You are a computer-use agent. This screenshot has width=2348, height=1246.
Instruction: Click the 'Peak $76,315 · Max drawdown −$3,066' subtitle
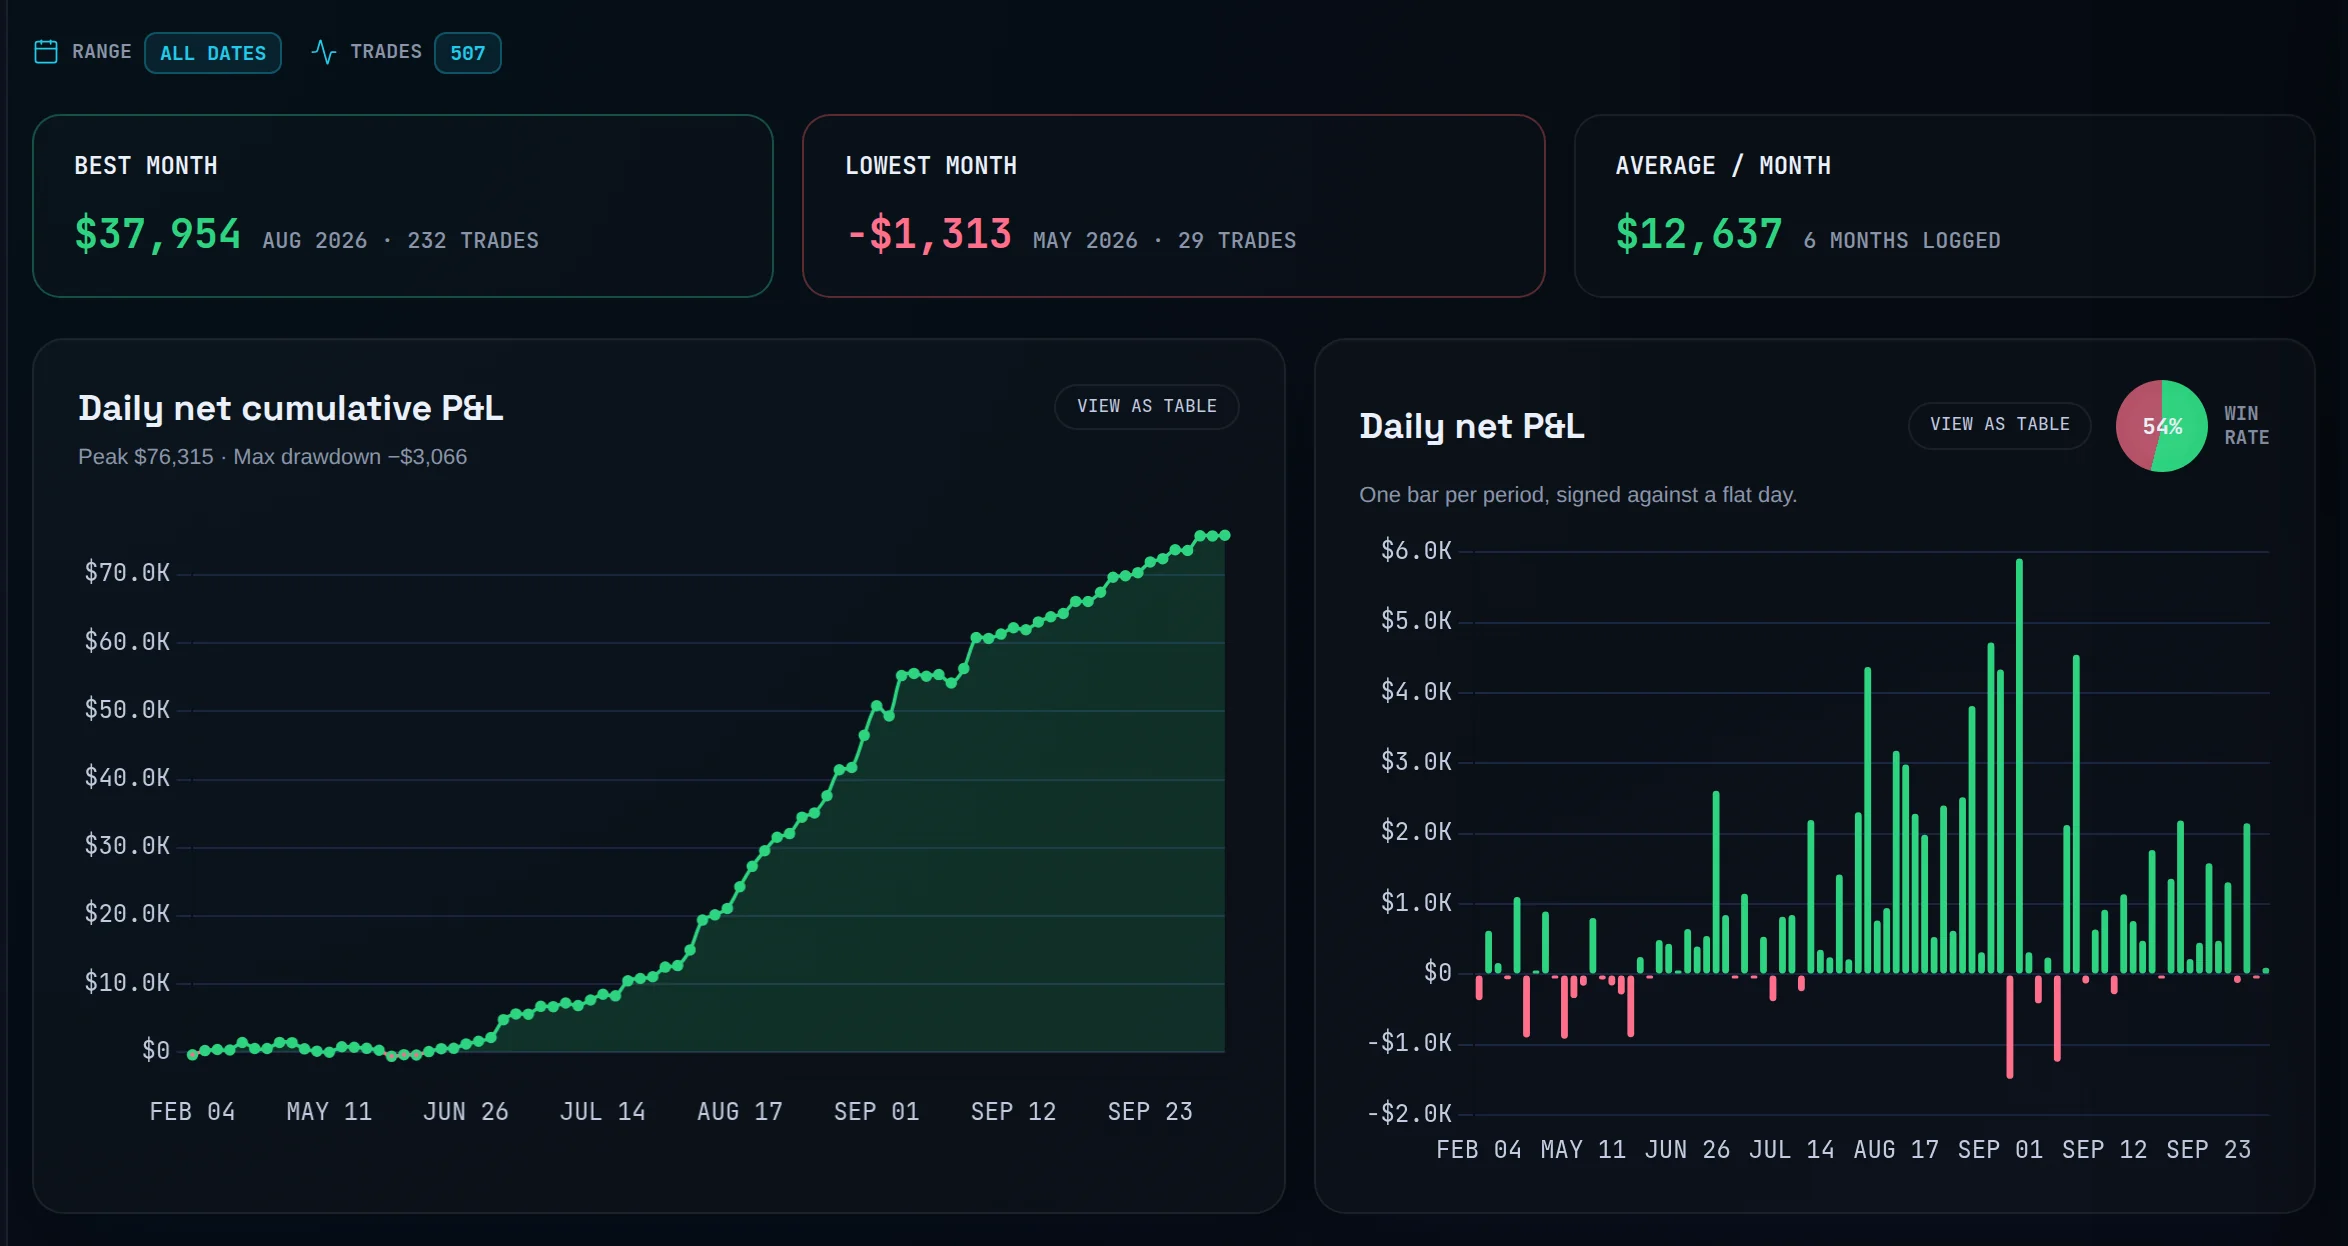tap(272, 457)
